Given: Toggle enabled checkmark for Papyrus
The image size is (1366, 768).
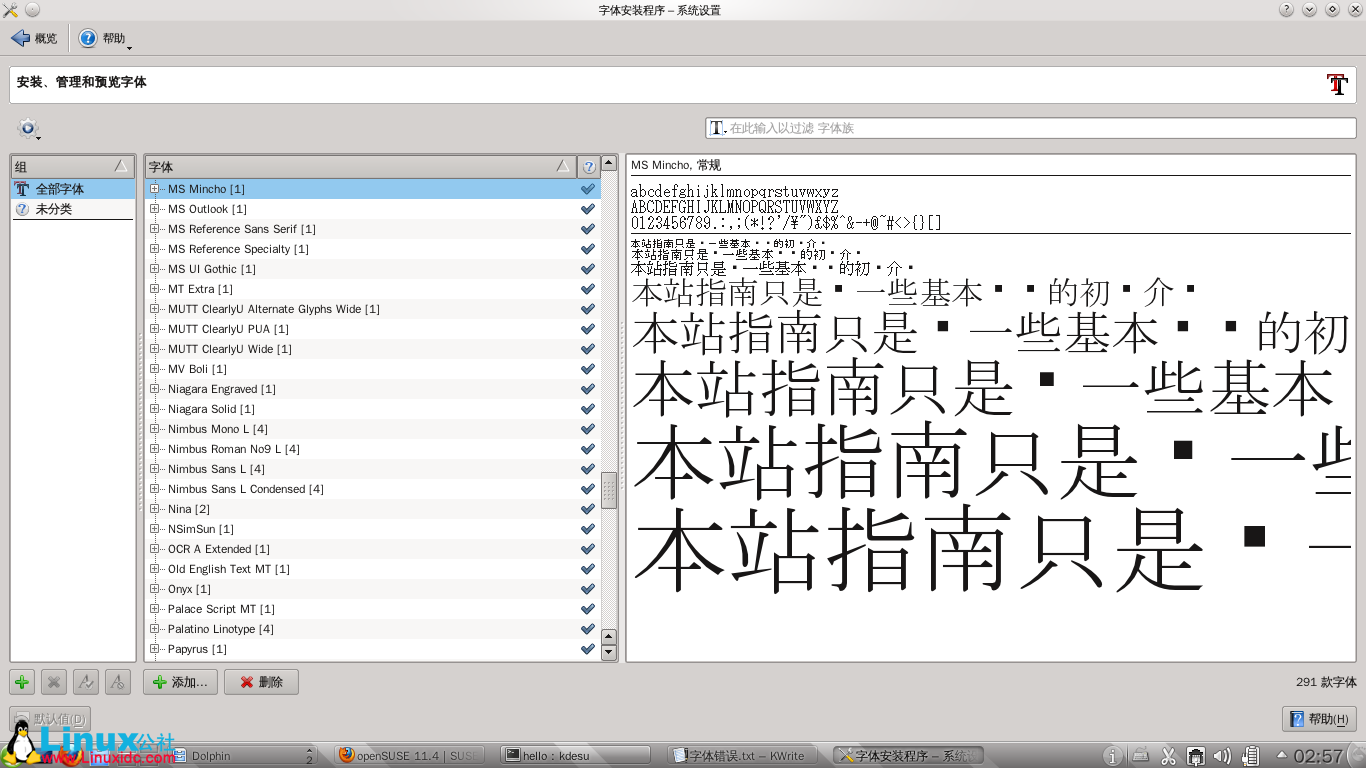Looking at the screenshot, I should click(588, 649).
